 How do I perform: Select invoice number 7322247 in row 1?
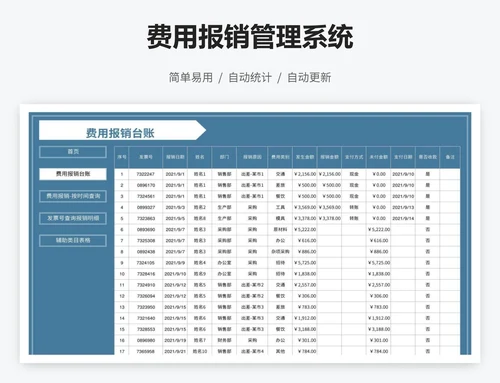pos(146,174)
